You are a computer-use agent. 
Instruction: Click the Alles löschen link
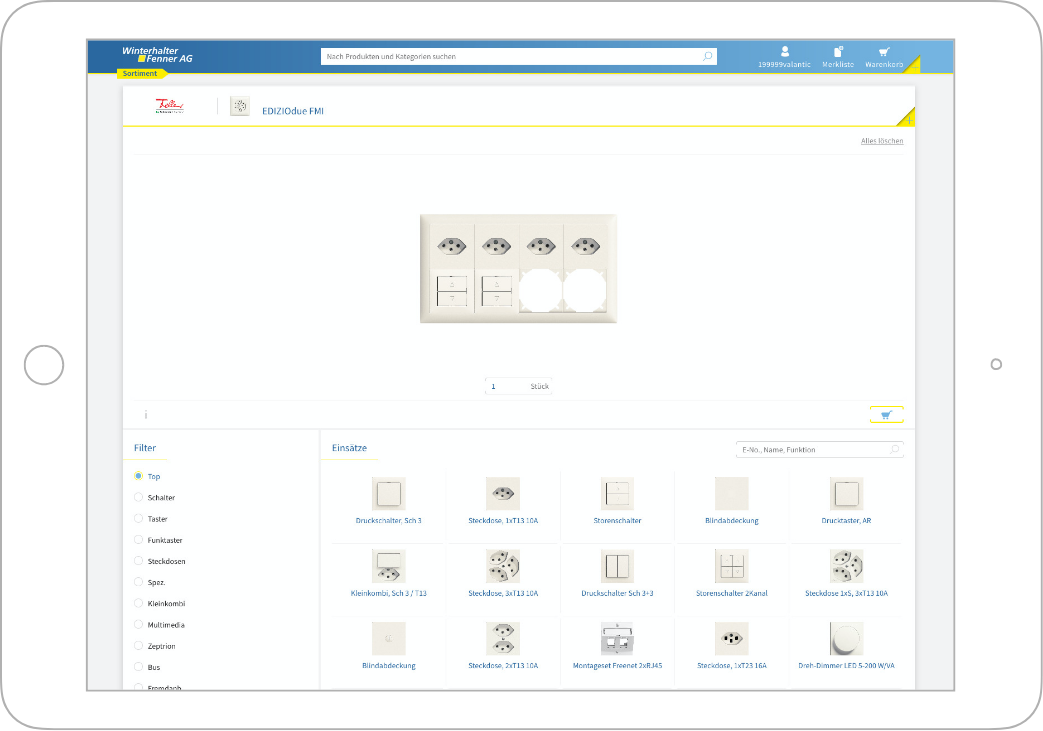pyautogui.click(x=882, y=141)
